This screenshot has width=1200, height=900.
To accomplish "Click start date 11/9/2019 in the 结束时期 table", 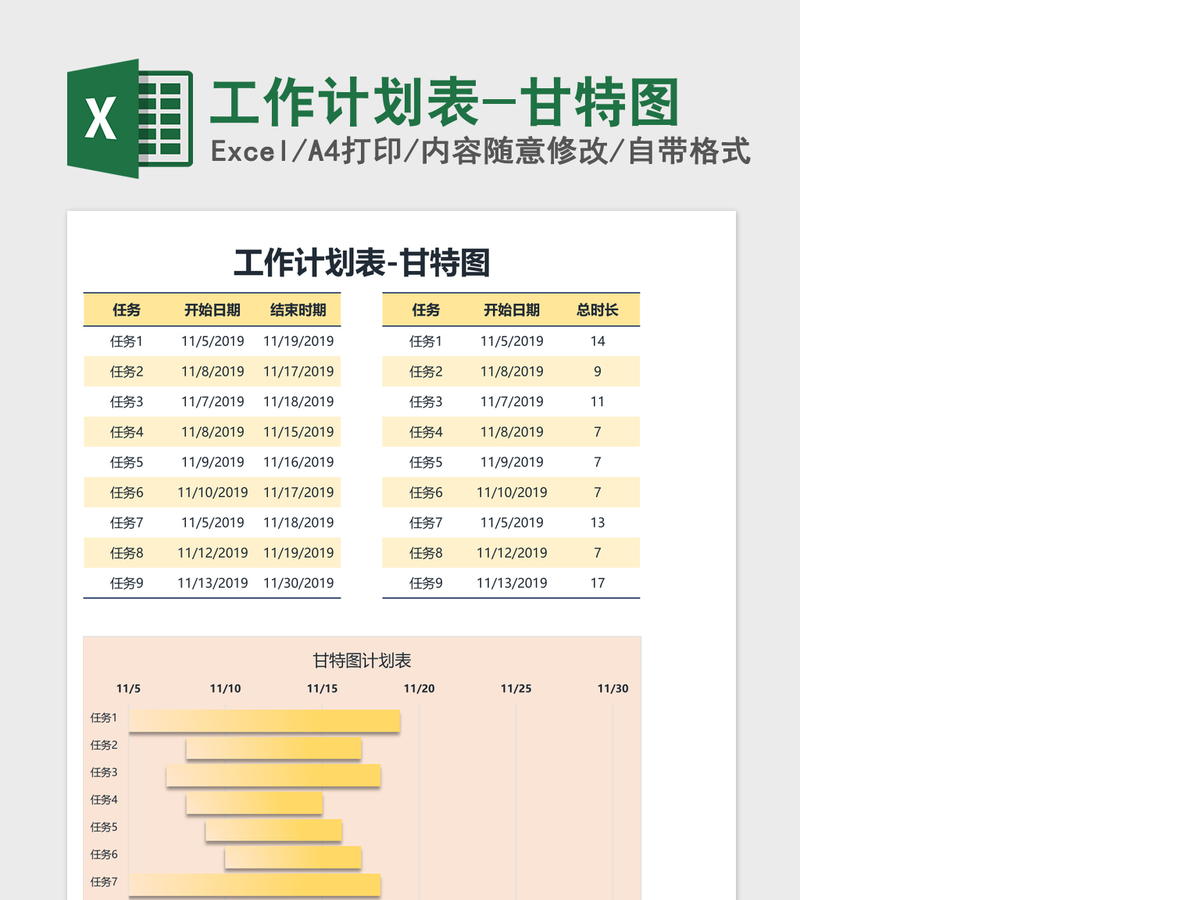I will coord(213,462).
